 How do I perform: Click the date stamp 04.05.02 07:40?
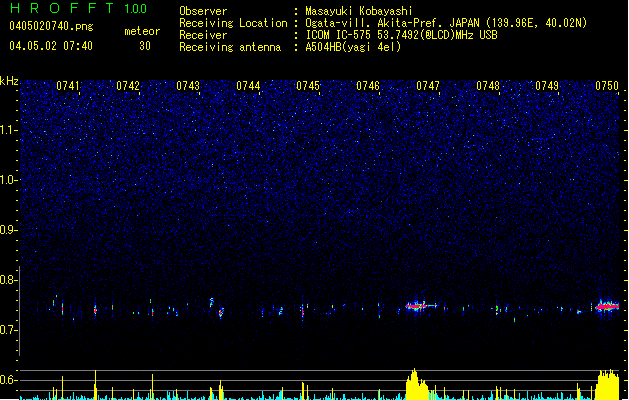click(x=51, y=46)
